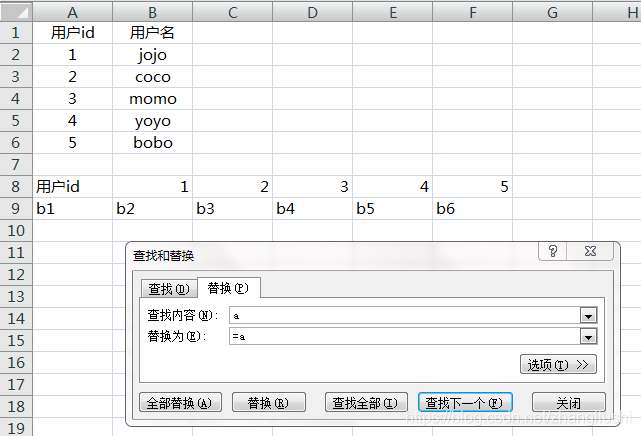Click cell A6 containing 5
641x436 pixels.
[72, 143]
